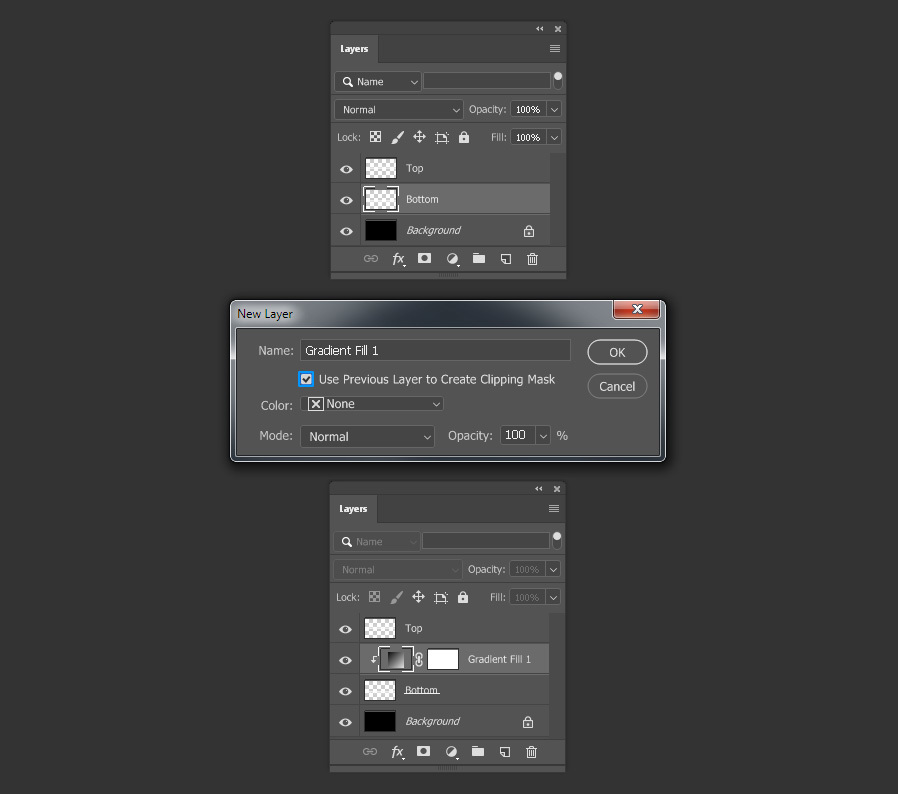Click link layers icon in bottom Layers panel
898x794 pixels.
[370, 752]
